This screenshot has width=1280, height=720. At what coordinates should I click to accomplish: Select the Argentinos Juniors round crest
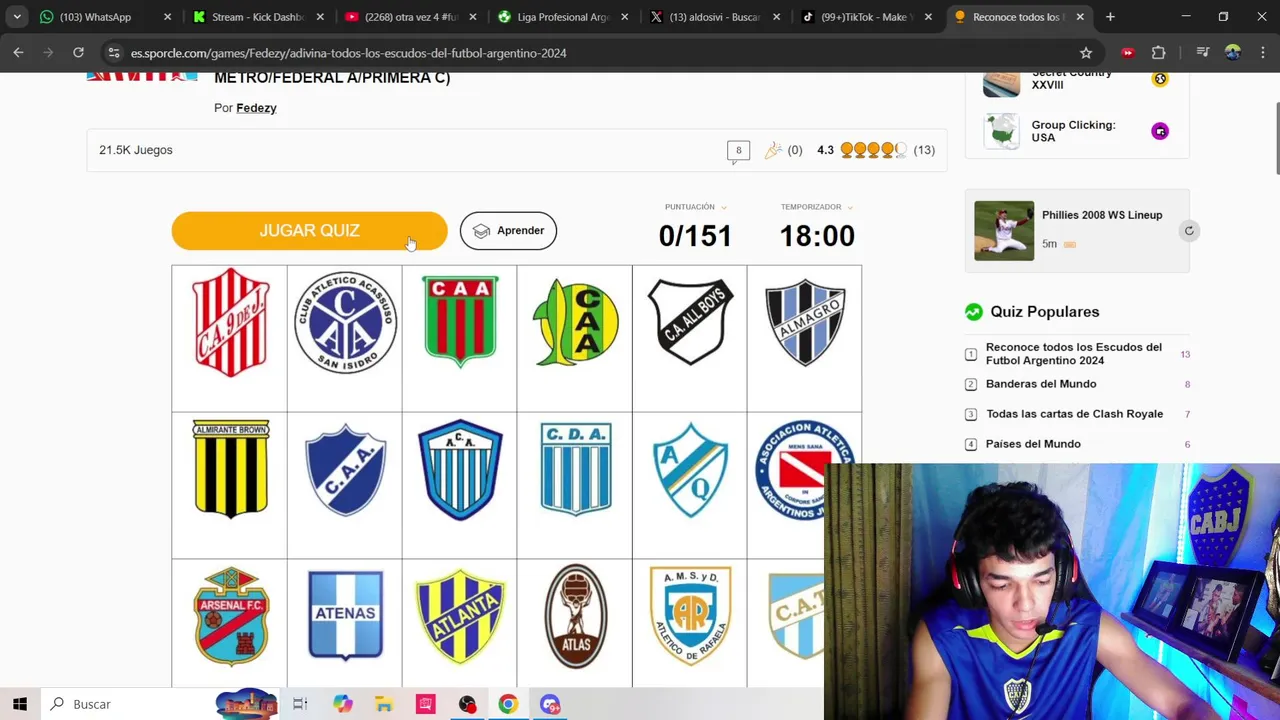(x=805, y=469)
